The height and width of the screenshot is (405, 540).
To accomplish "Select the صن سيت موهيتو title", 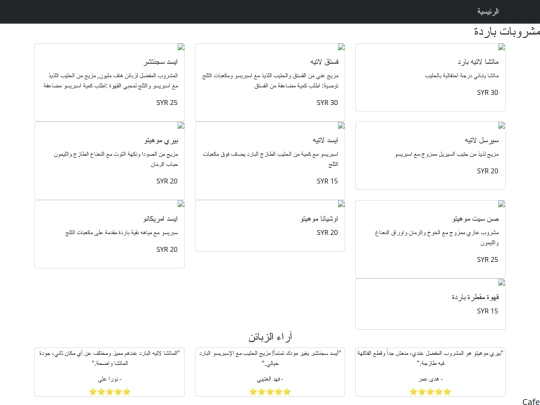I will coord(476,219).
